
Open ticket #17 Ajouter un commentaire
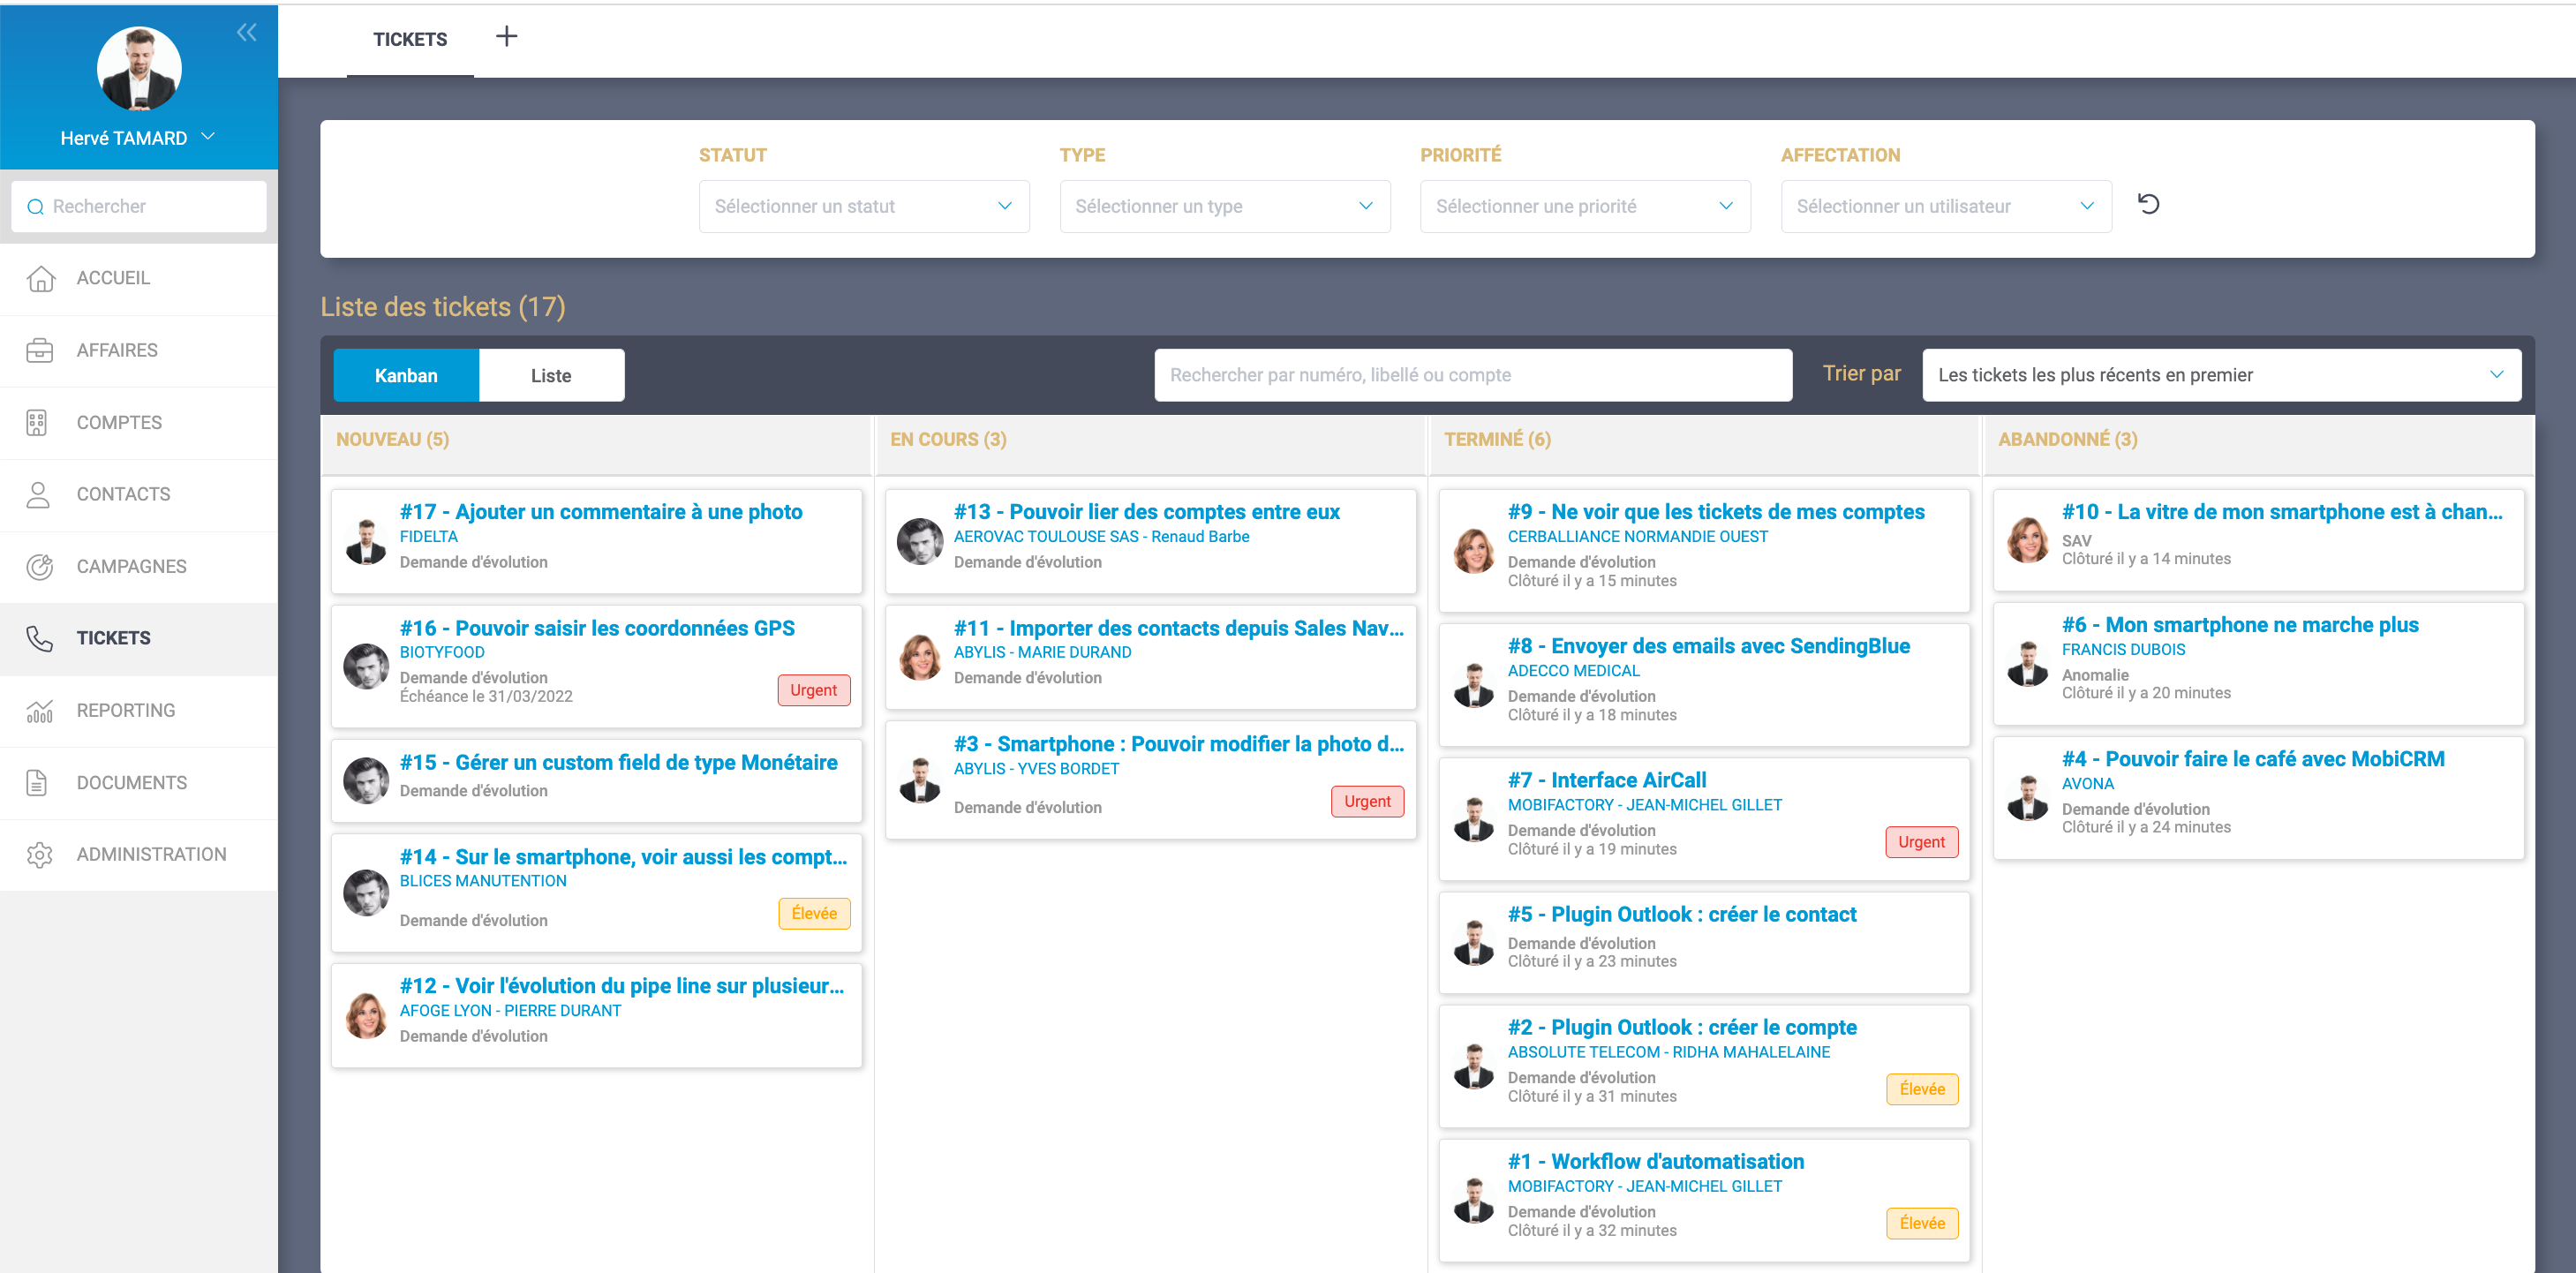[600, 512]
